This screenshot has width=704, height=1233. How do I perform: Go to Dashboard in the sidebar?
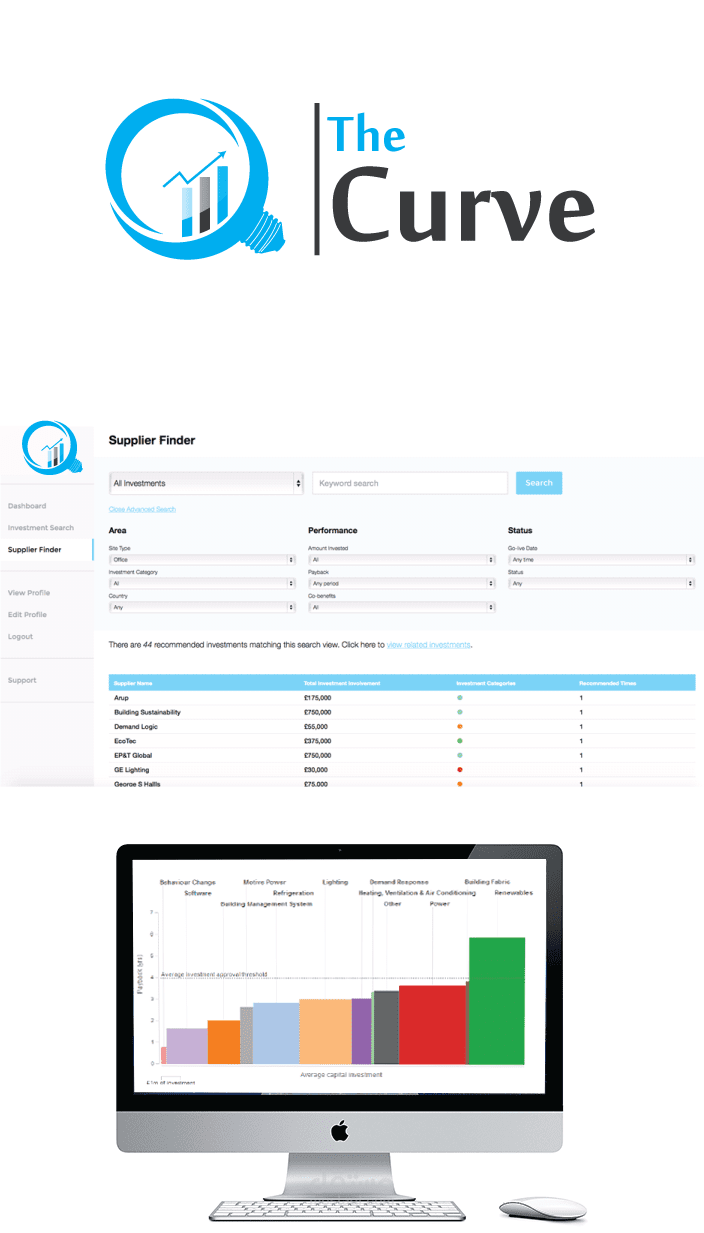[x=27, y=506]
